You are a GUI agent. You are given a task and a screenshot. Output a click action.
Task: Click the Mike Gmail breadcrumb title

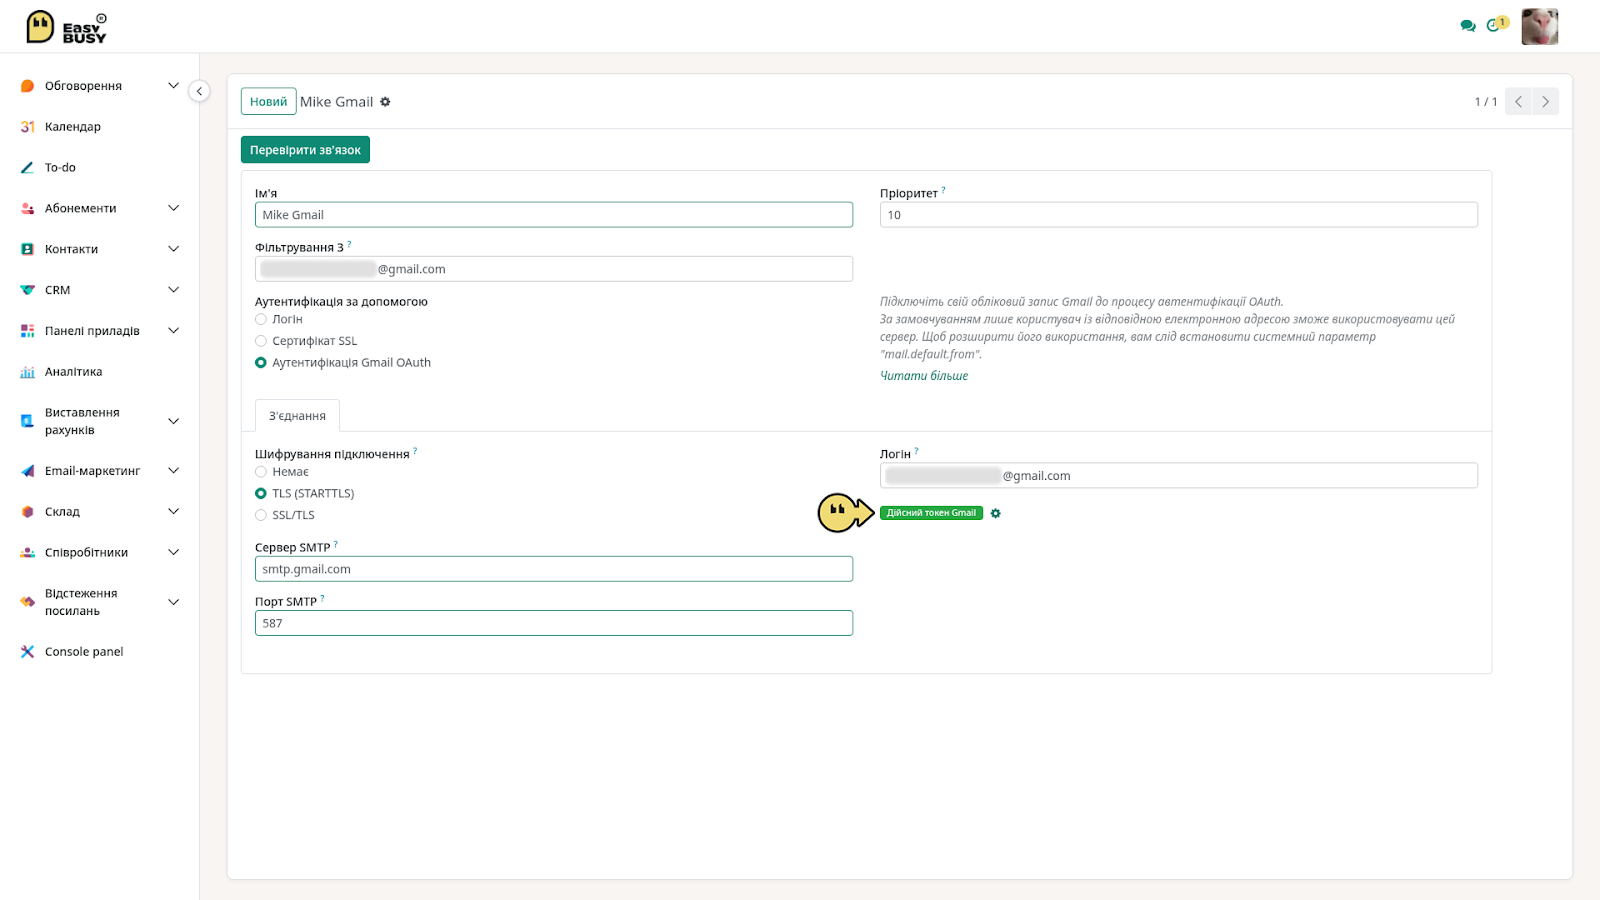coord(336,102)
